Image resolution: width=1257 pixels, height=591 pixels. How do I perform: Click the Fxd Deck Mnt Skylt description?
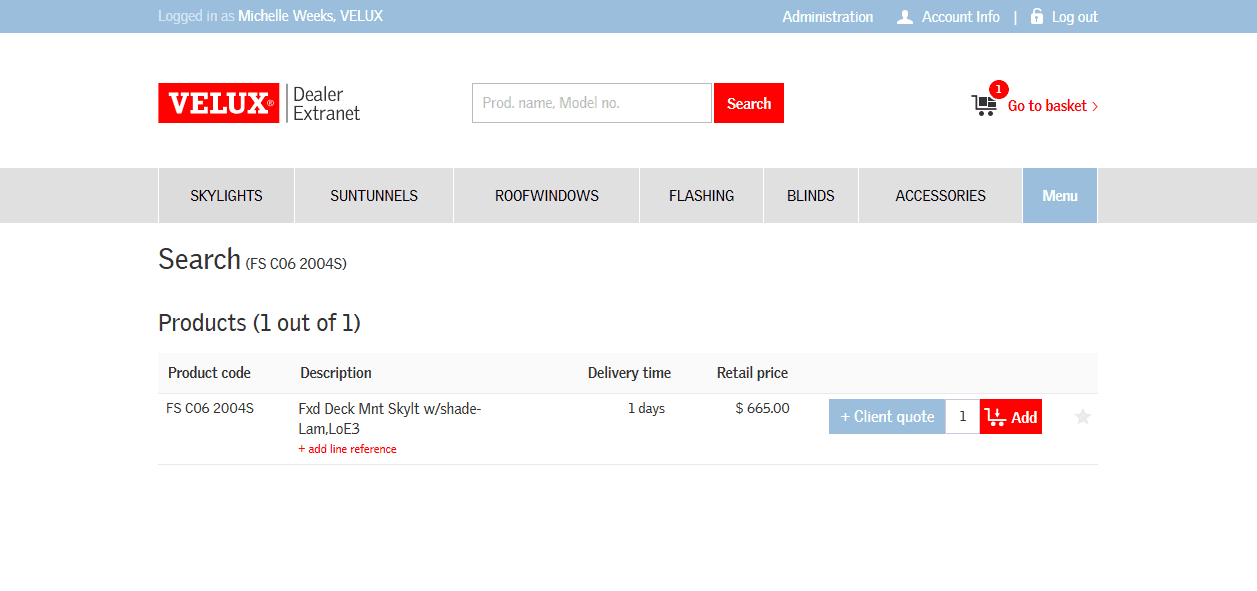390,419
